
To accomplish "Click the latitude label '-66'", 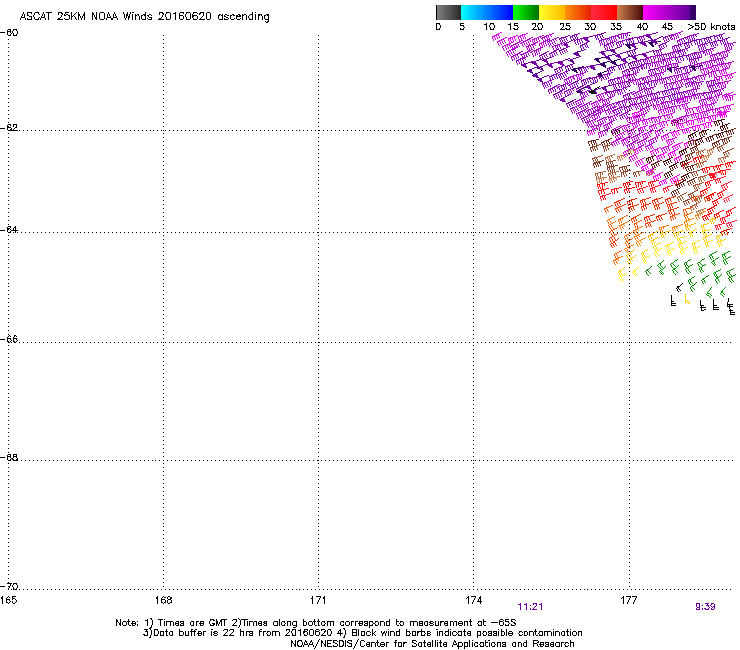I will click(9, 339).
